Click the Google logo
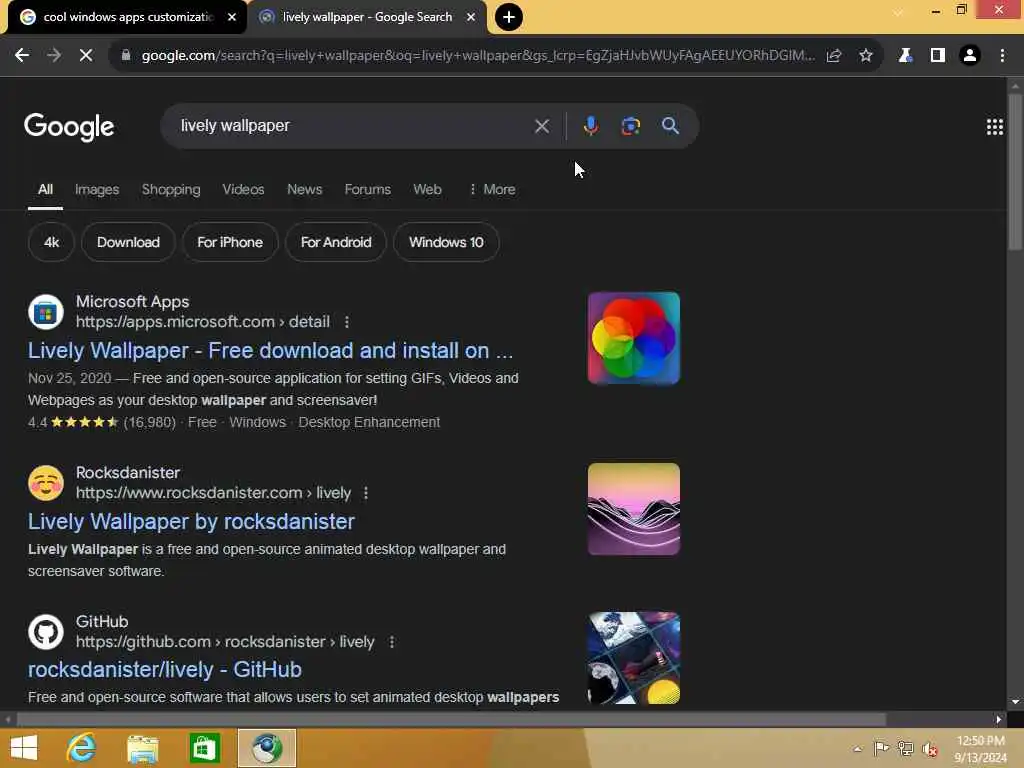The width and height of the screenshot is (1024, 768). [x=69, y=127]
